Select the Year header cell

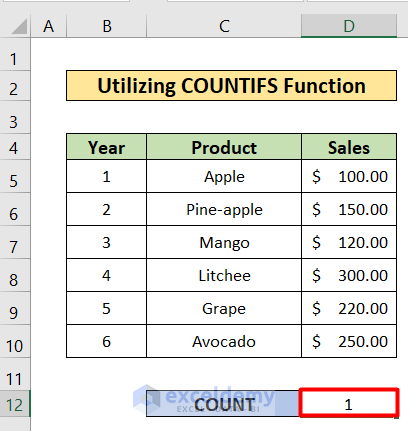coord(107,147)
